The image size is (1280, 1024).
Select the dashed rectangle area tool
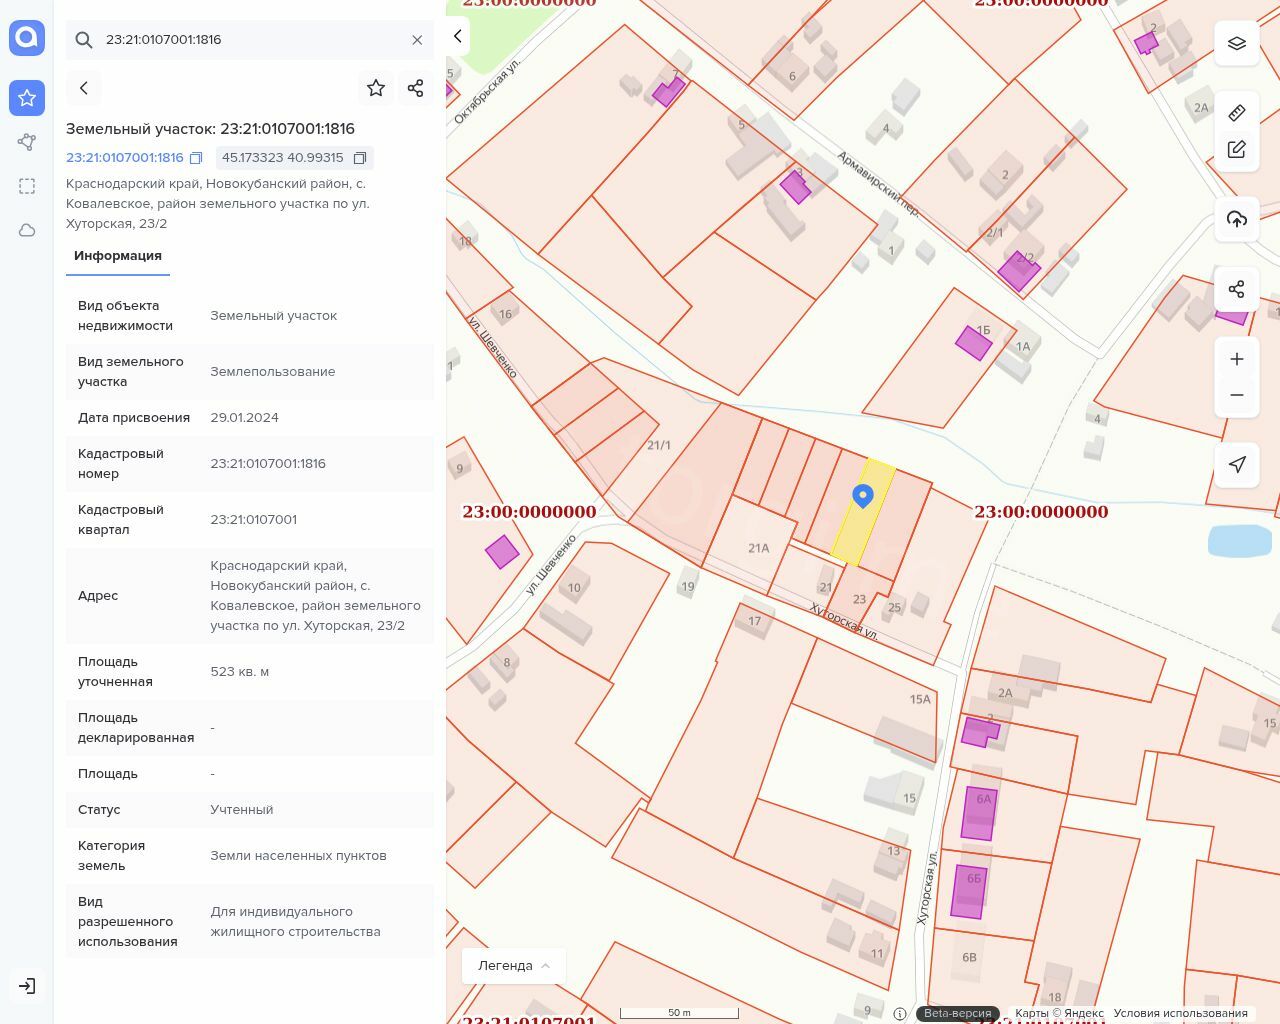(27, 186)
